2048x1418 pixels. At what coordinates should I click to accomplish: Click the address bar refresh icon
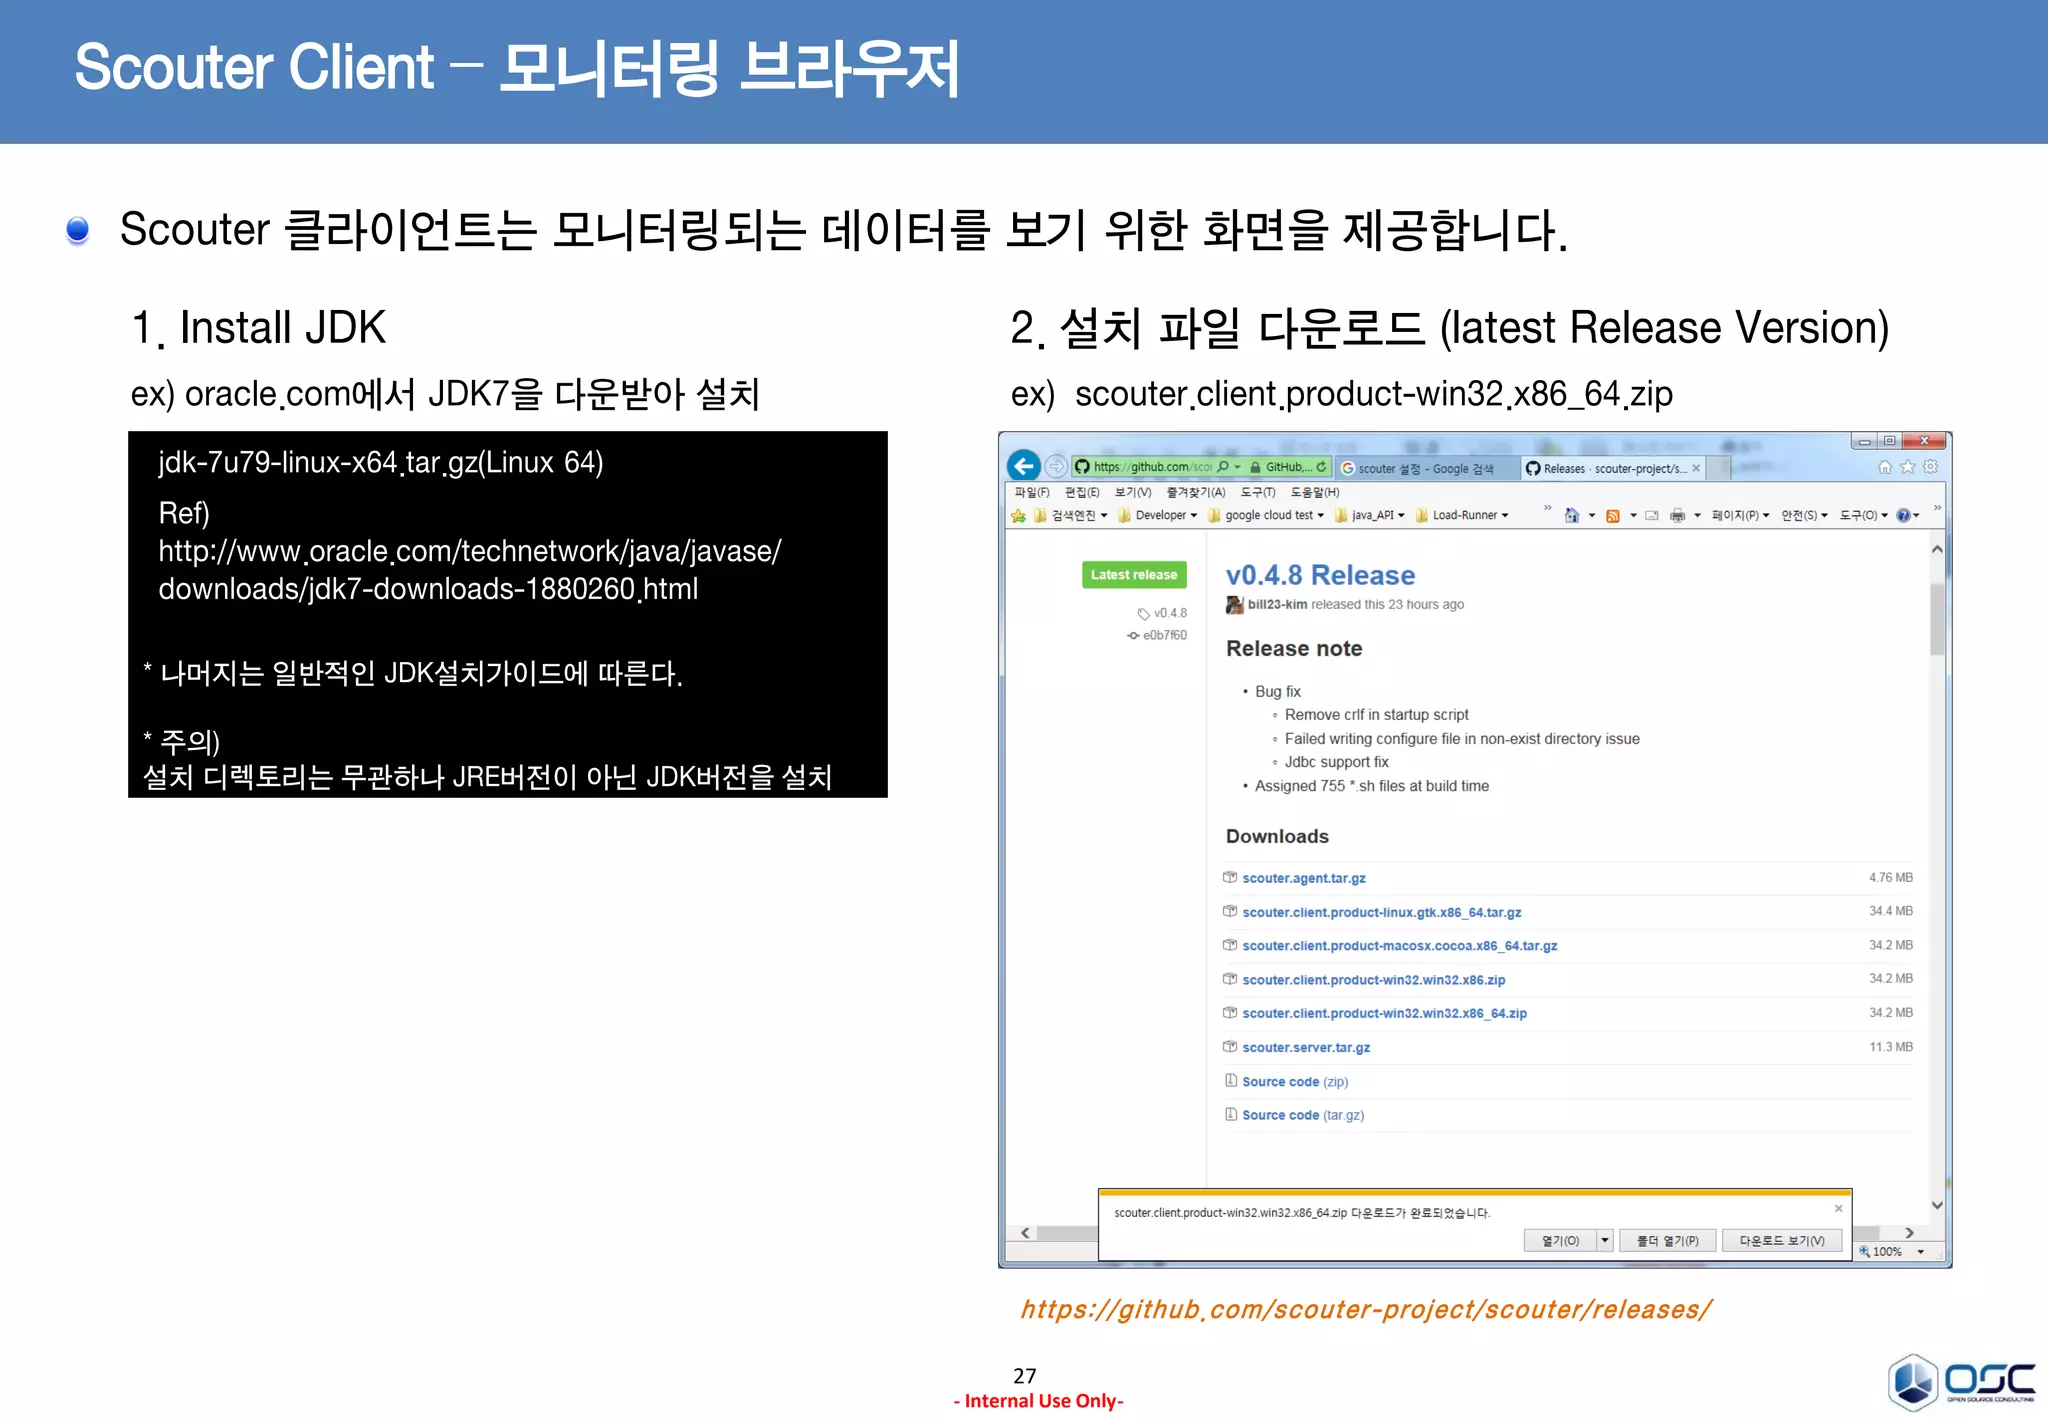point(1321,467)
